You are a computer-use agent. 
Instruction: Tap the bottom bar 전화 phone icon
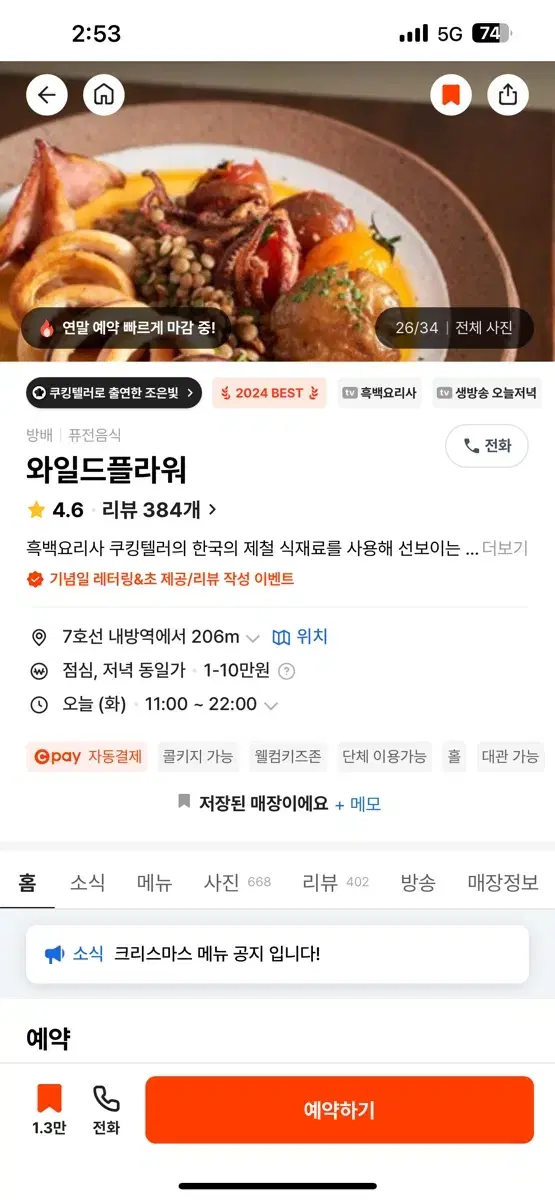click(x=106, y=1110)
